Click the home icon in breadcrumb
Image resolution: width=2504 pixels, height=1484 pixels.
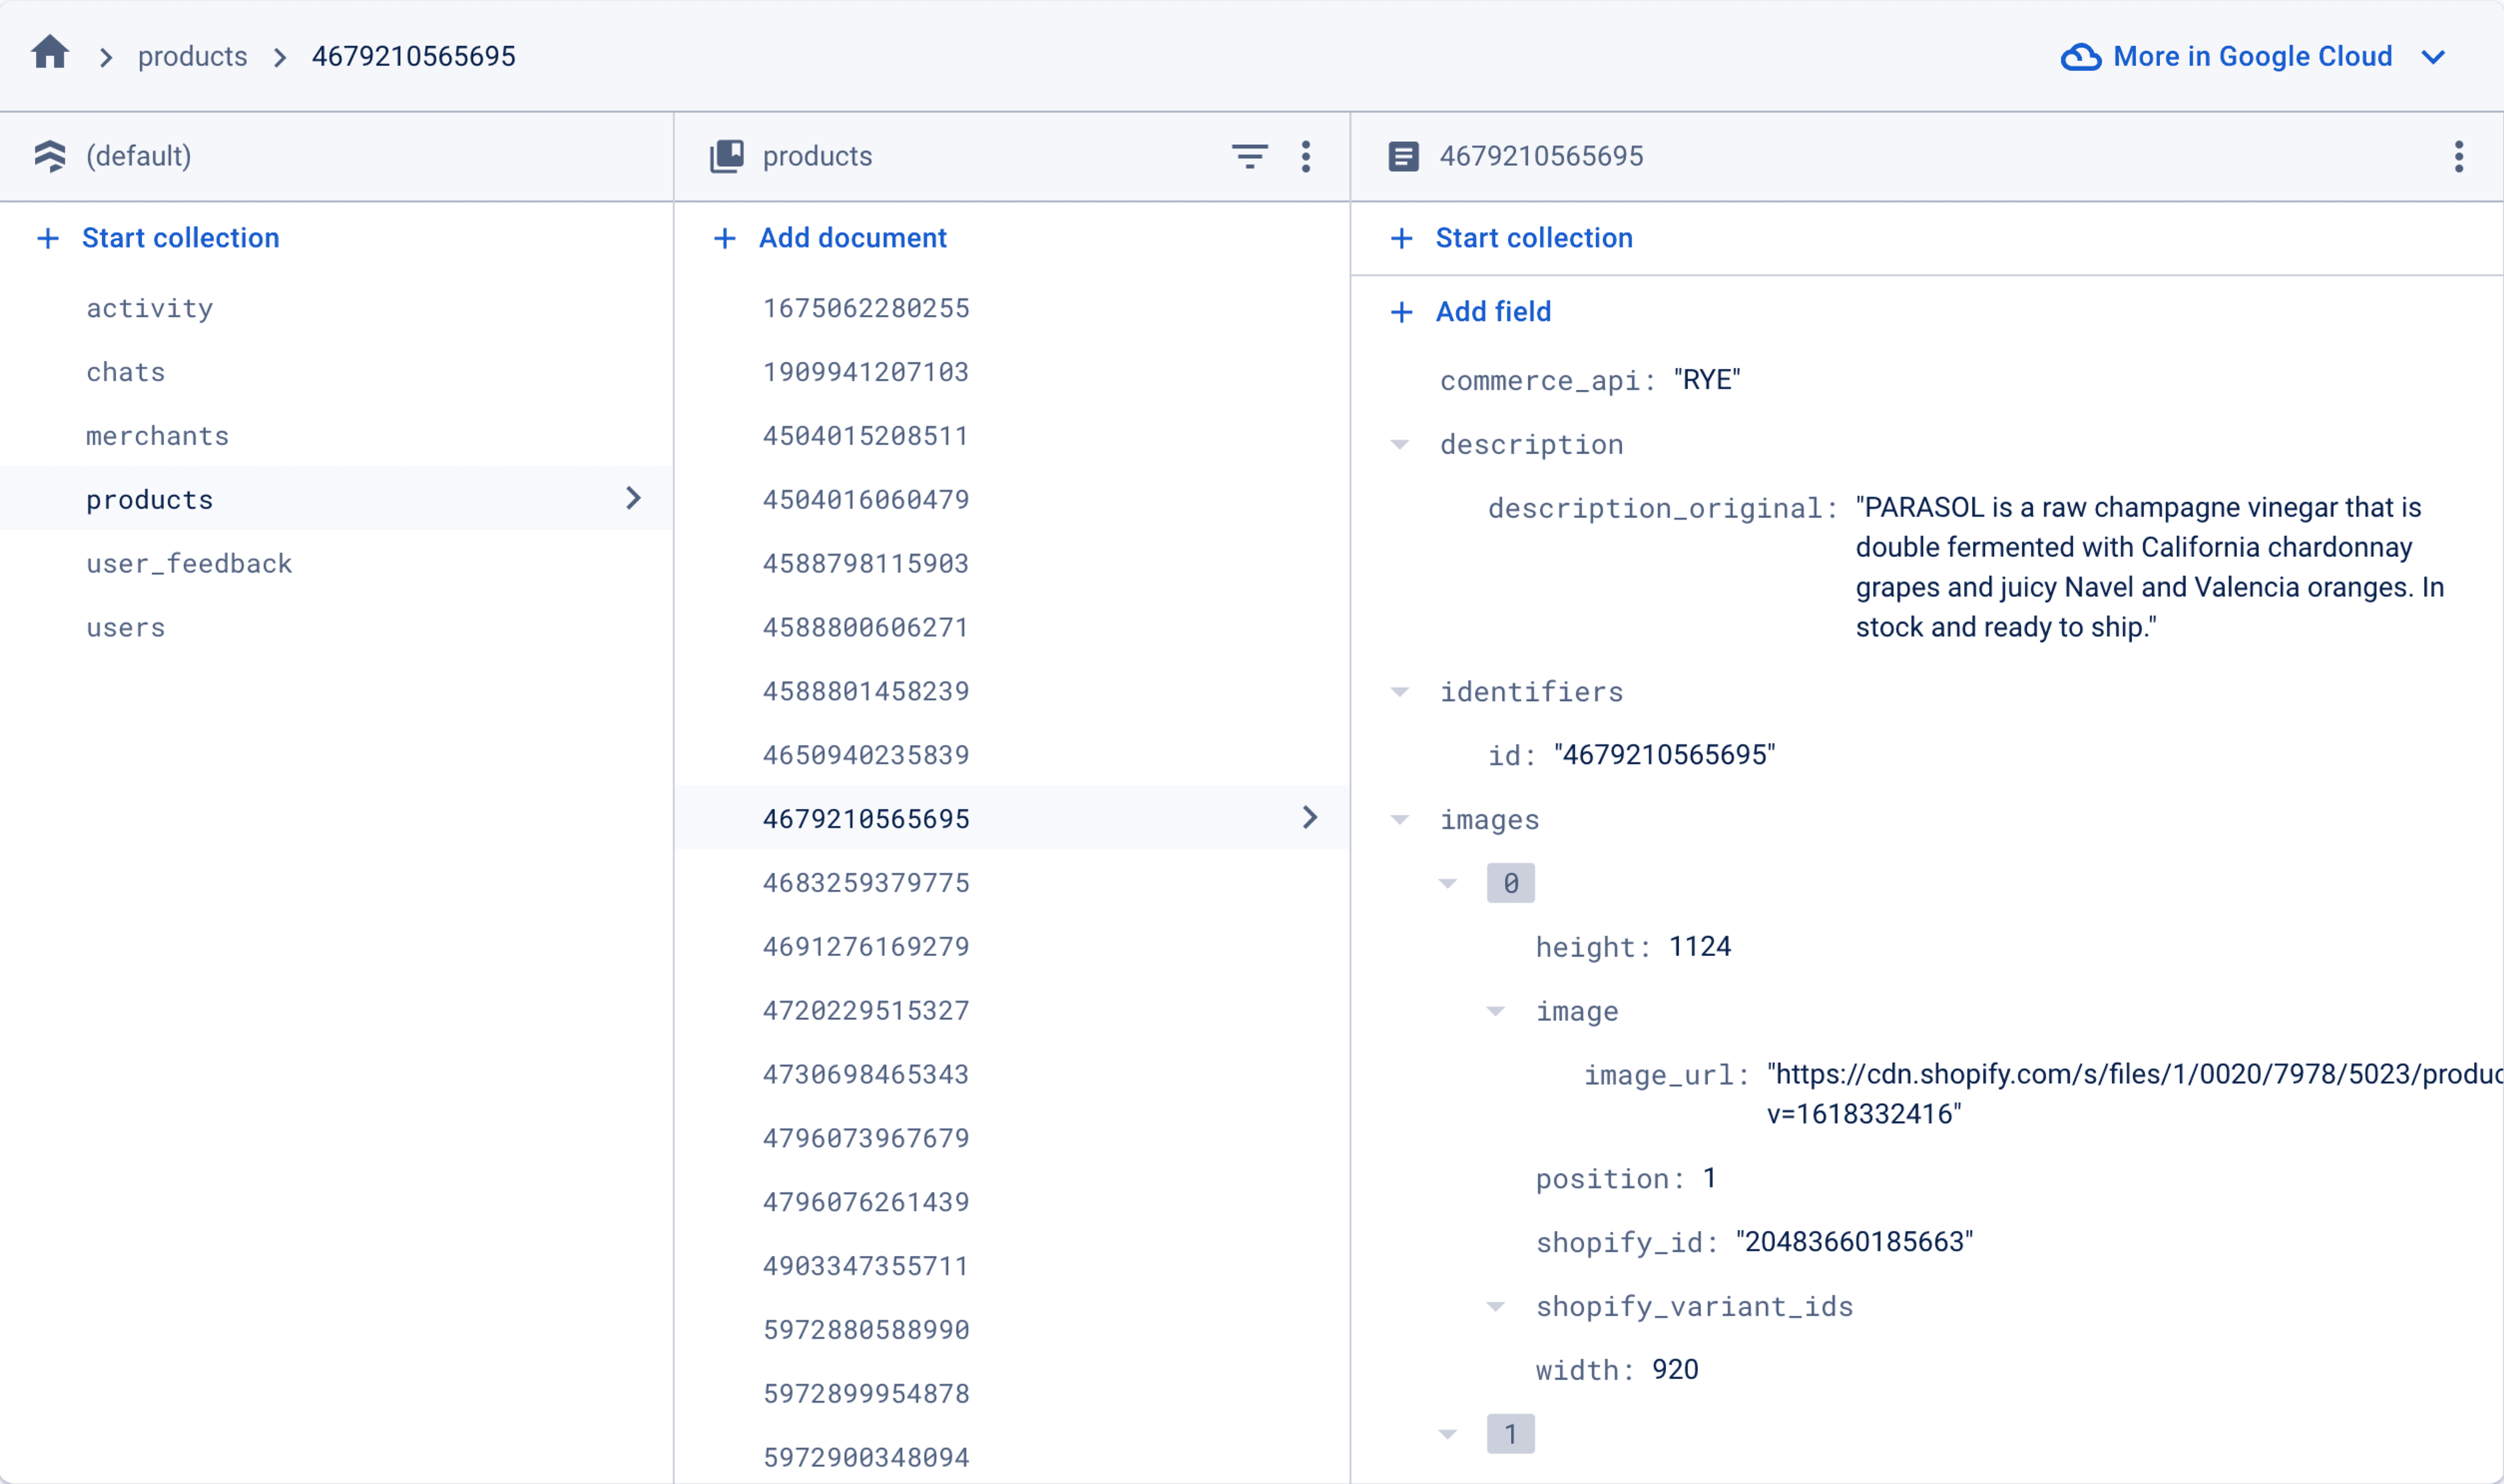point(49,53)
